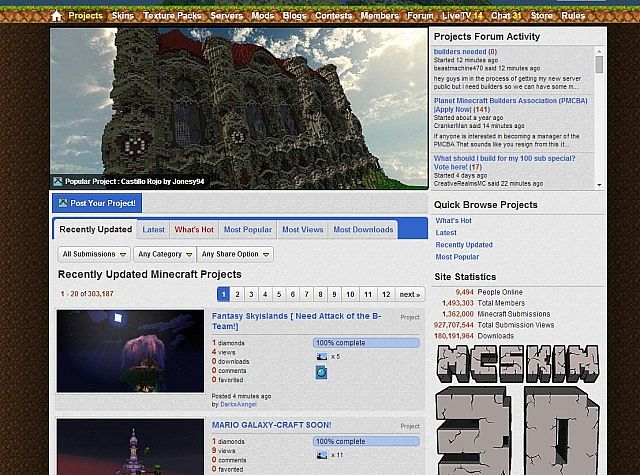Expand Any Category dropdown
This screenshot has width=640, height=475.
[x=164, y=254]
